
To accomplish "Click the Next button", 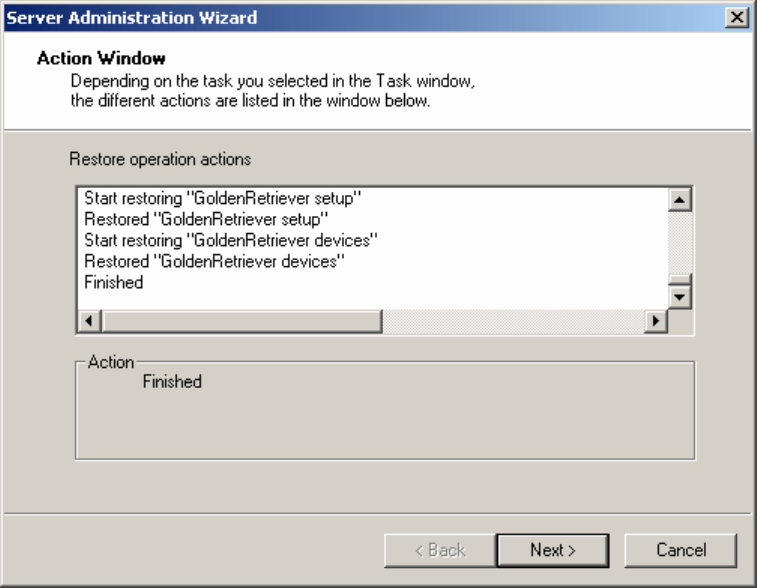I will point(553,549).
